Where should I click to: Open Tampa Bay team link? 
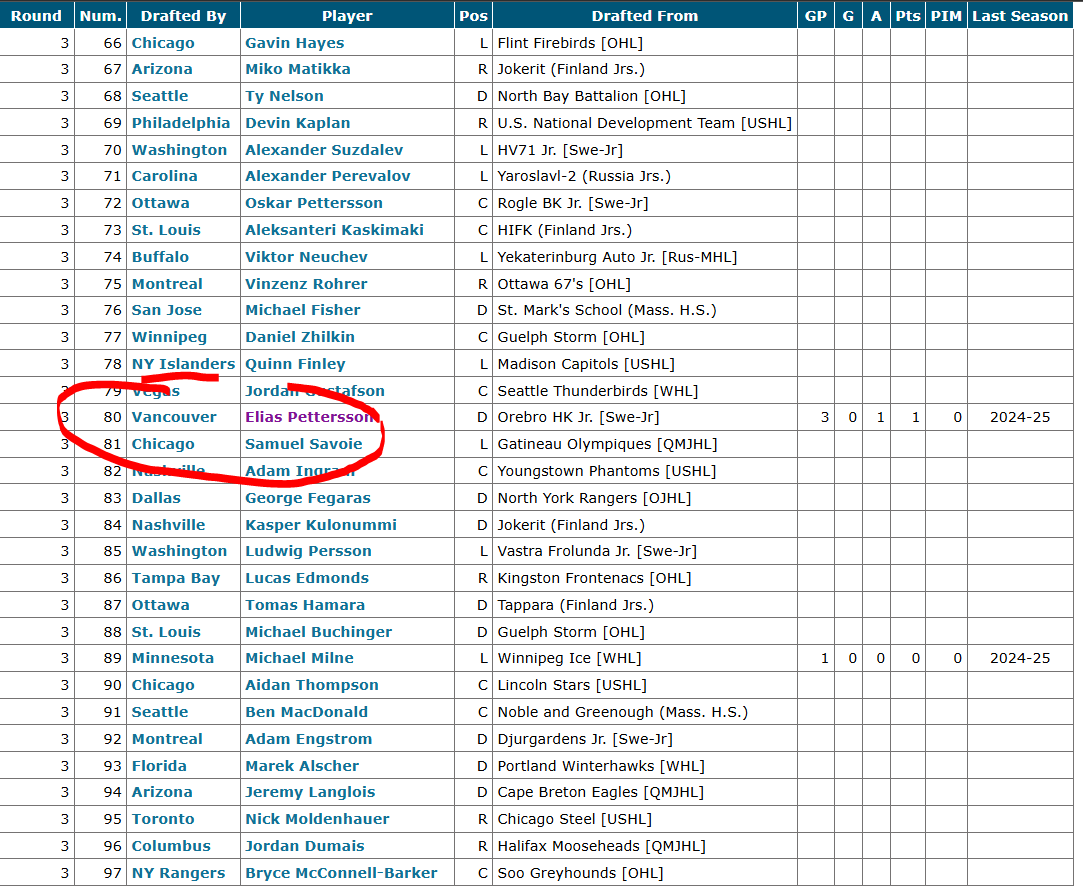[x=175, y=578]
